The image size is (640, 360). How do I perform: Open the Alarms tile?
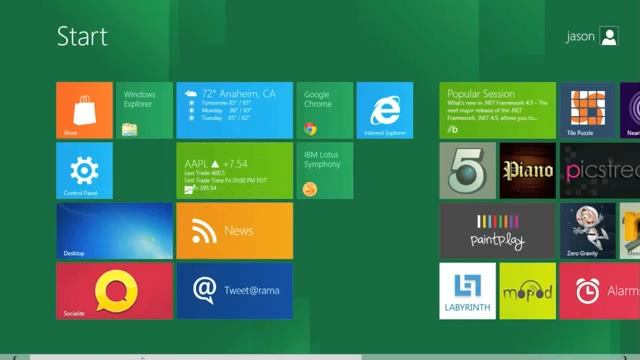tap(600, 291)
